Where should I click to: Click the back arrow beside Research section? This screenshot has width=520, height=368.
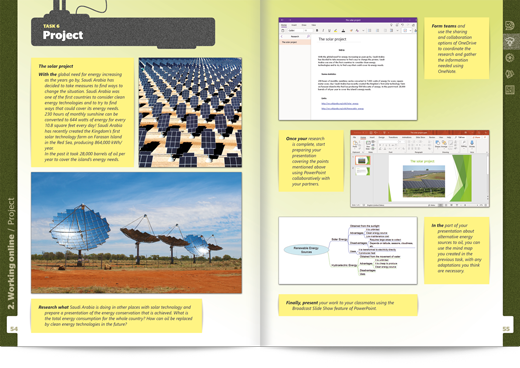coord(282,36)
